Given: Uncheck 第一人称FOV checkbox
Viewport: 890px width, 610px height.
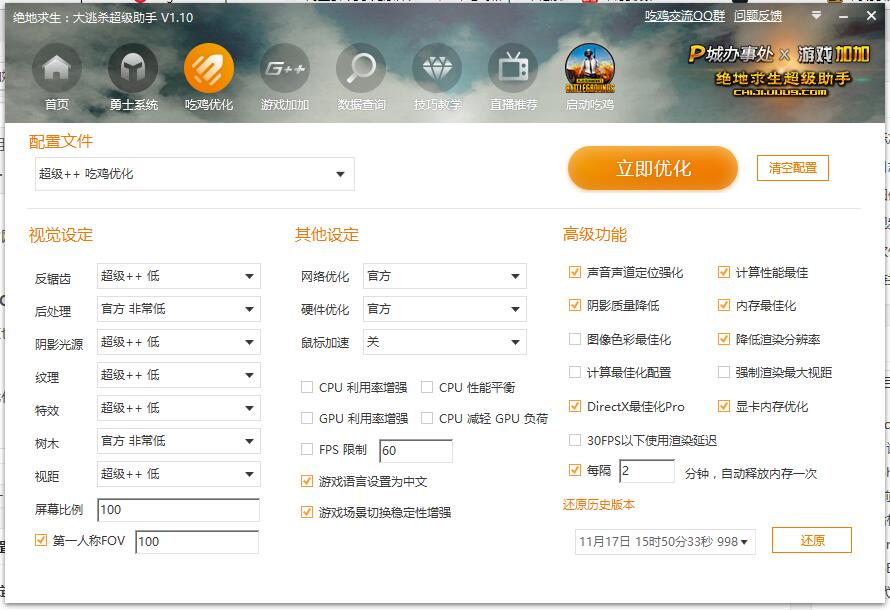Looking at the screenshot, I should pyautogui.click(x=40, y=540).
